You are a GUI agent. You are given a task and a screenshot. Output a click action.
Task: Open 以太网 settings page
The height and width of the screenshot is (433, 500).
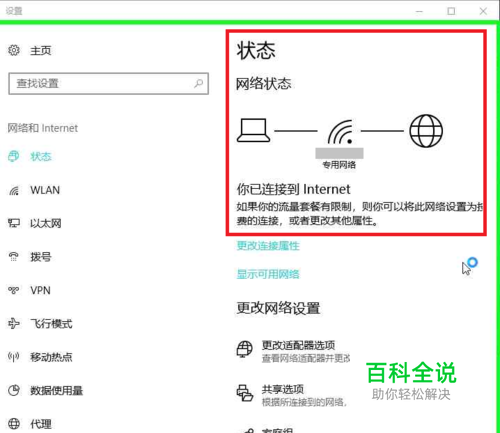(46, 223)
